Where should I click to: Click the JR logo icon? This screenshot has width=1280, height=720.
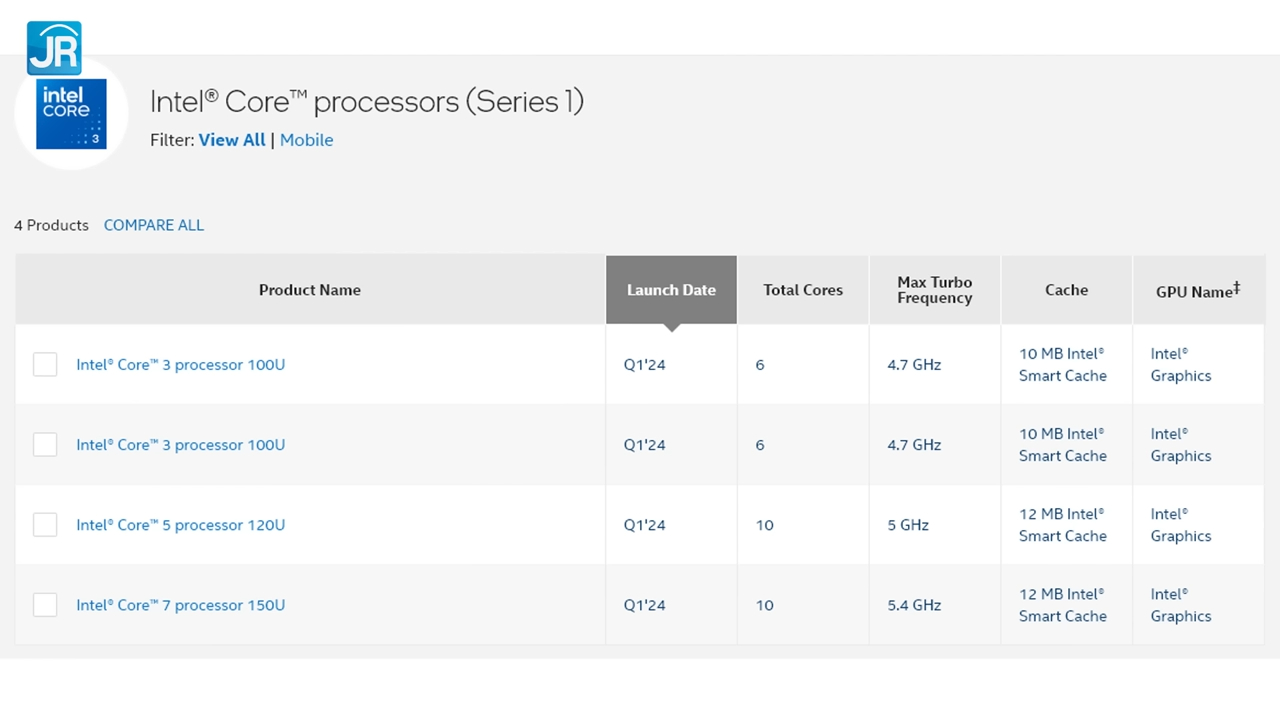pyautogui.click(x=54, y=46)
